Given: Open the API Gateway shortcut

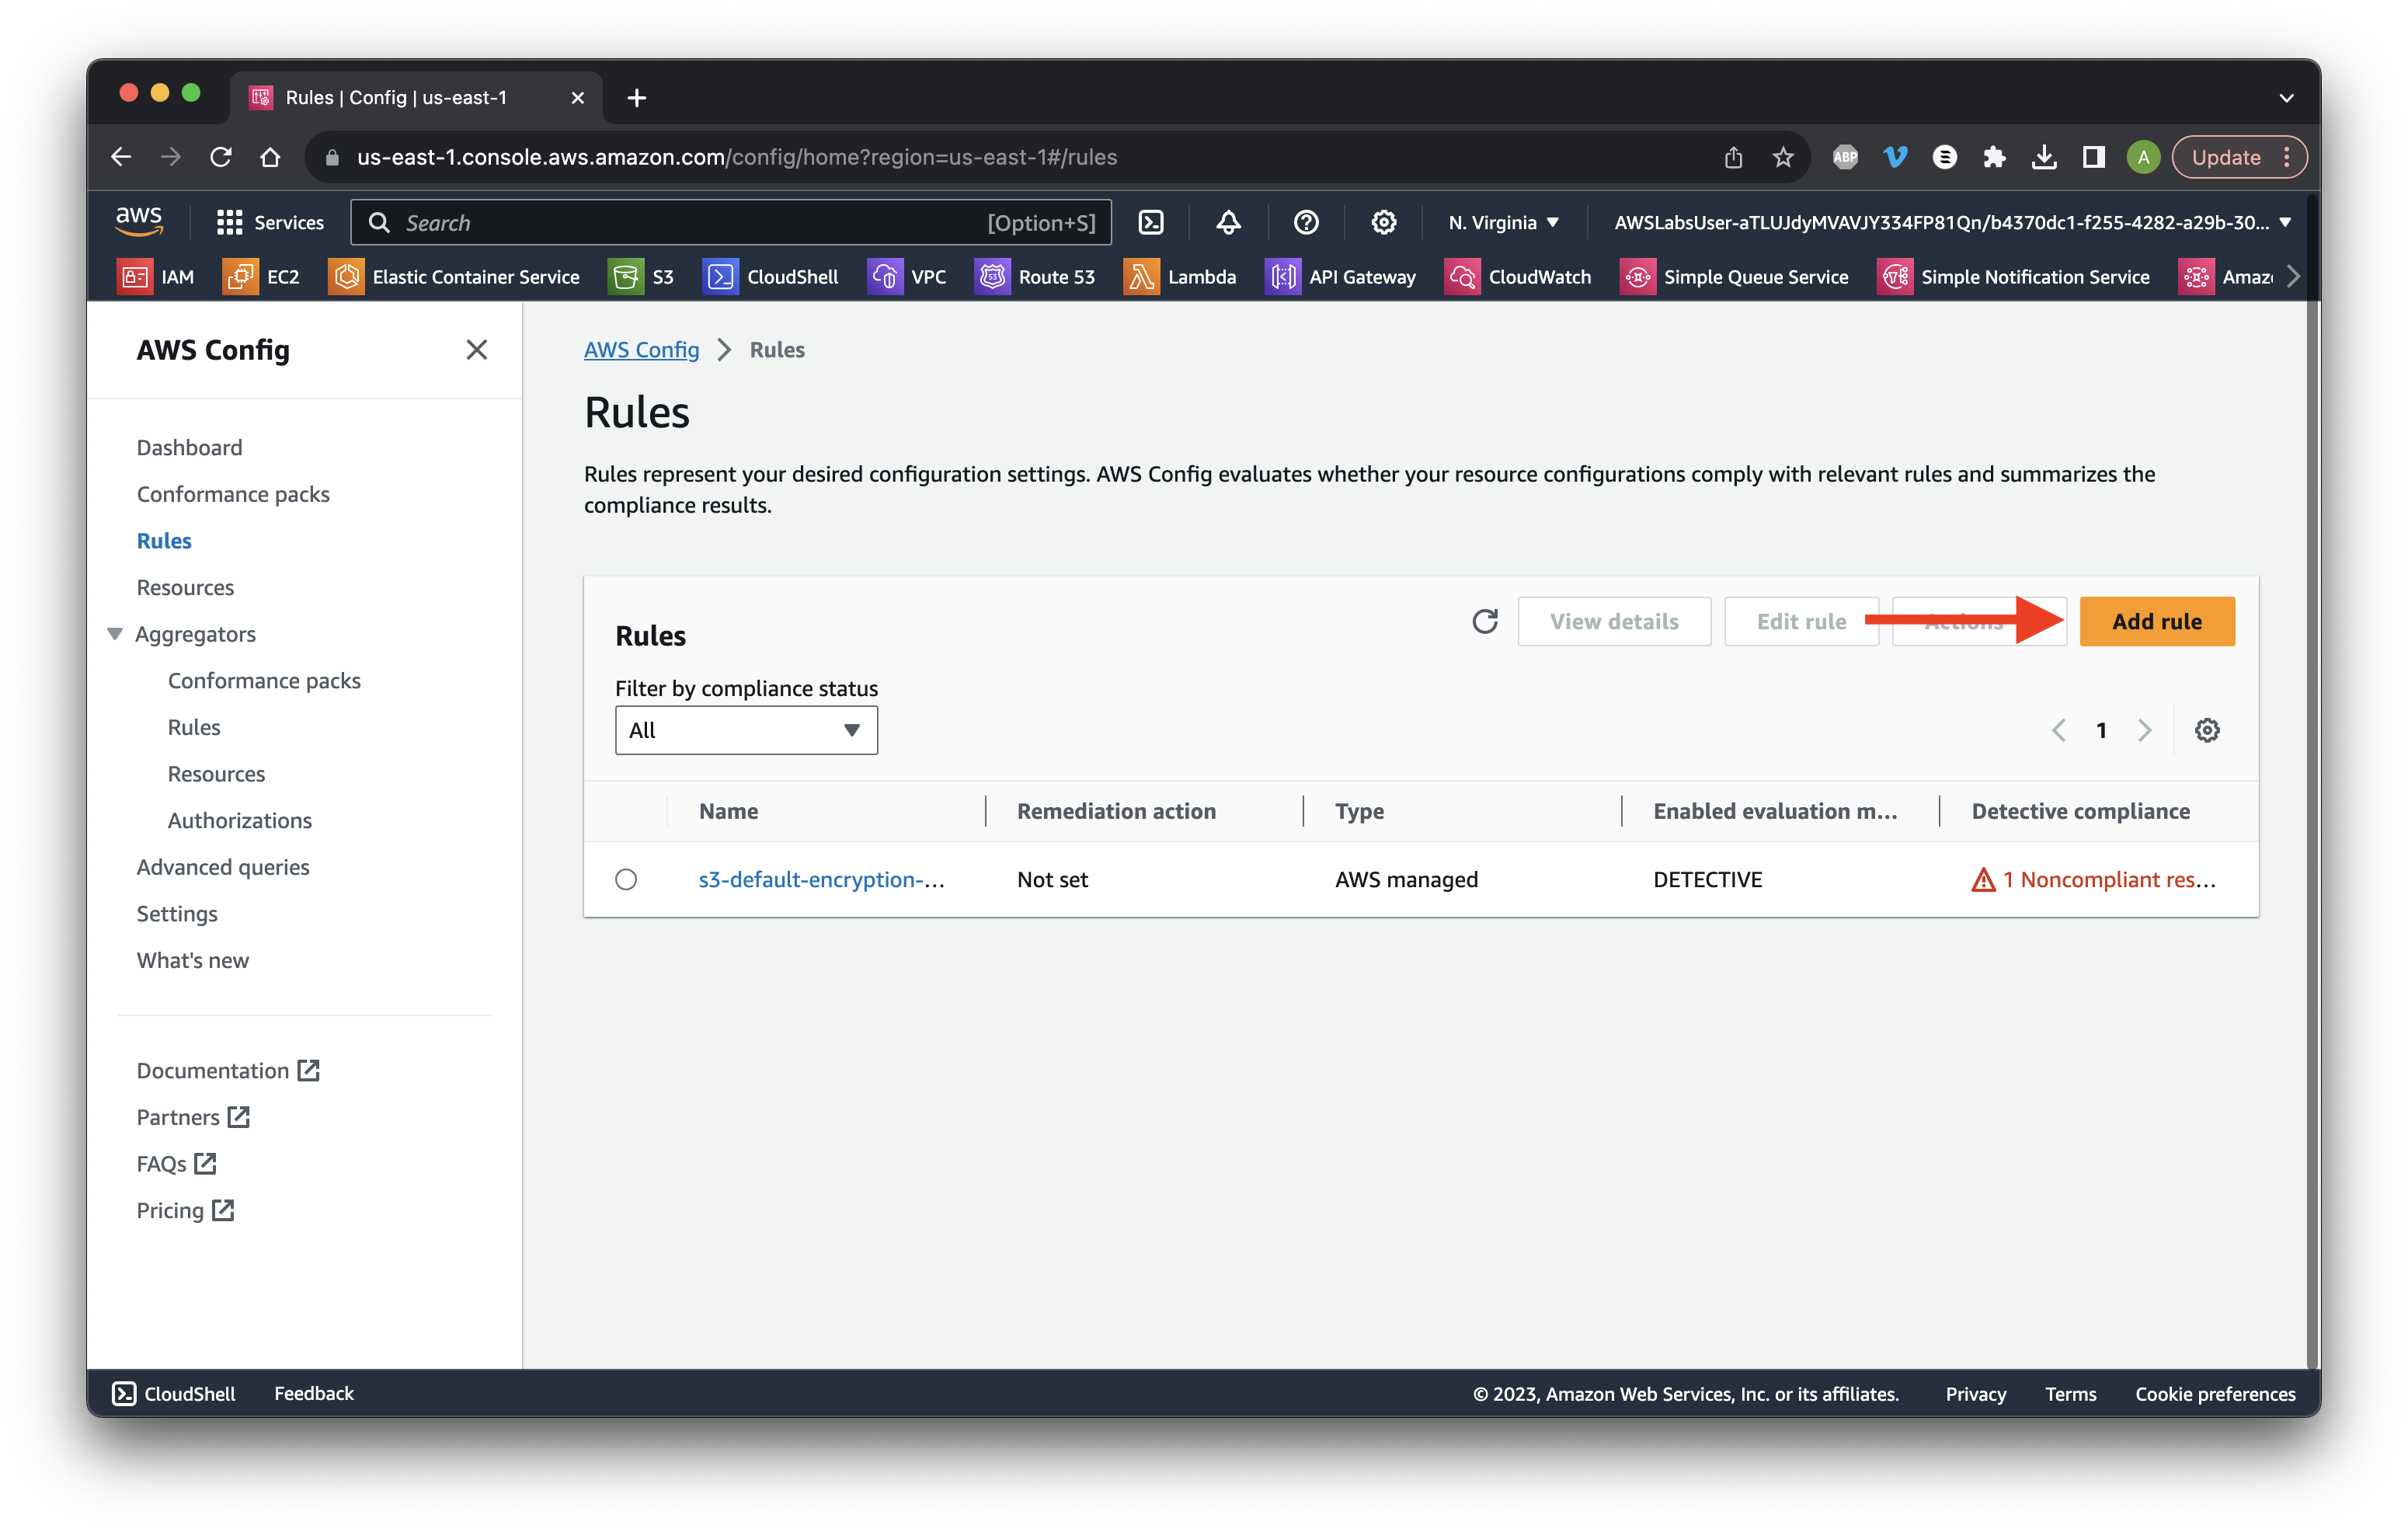Looking at the screenshot, I should point(1340,276).
